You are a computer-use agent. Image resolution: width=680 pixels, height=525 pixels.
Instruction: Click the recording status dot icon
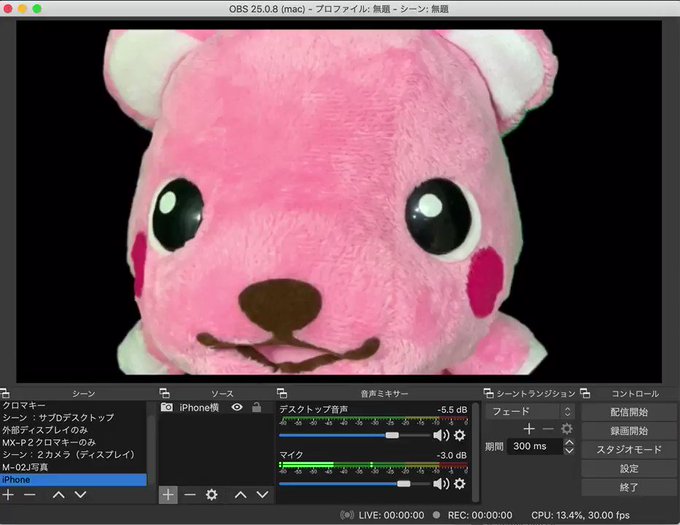click(436, 515)
